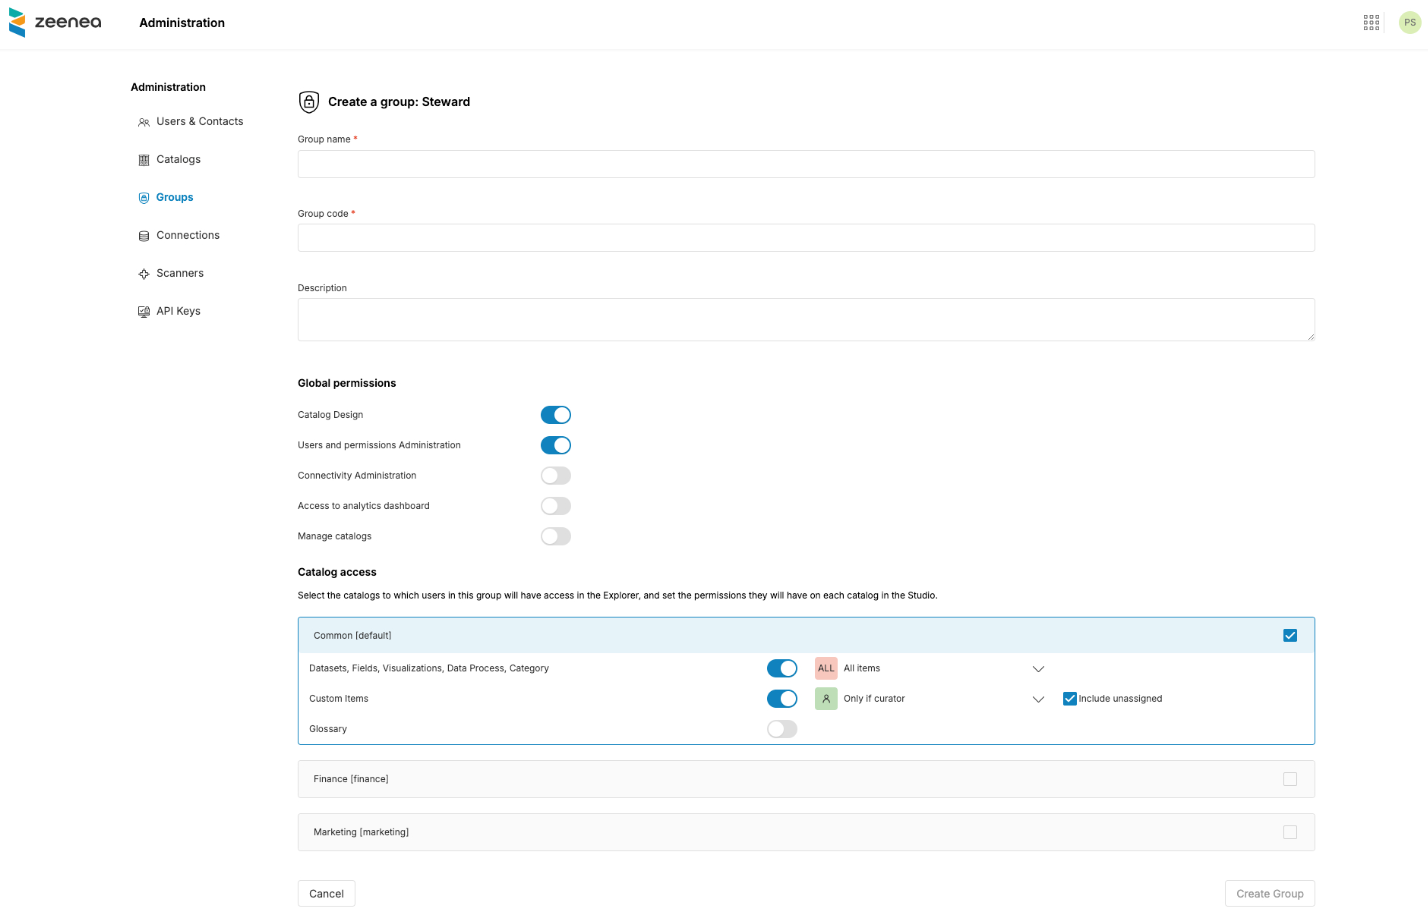1428x908 pixels.
Task: Check the Finance catalog checkbox
Action: click(x=1289, y=779)
